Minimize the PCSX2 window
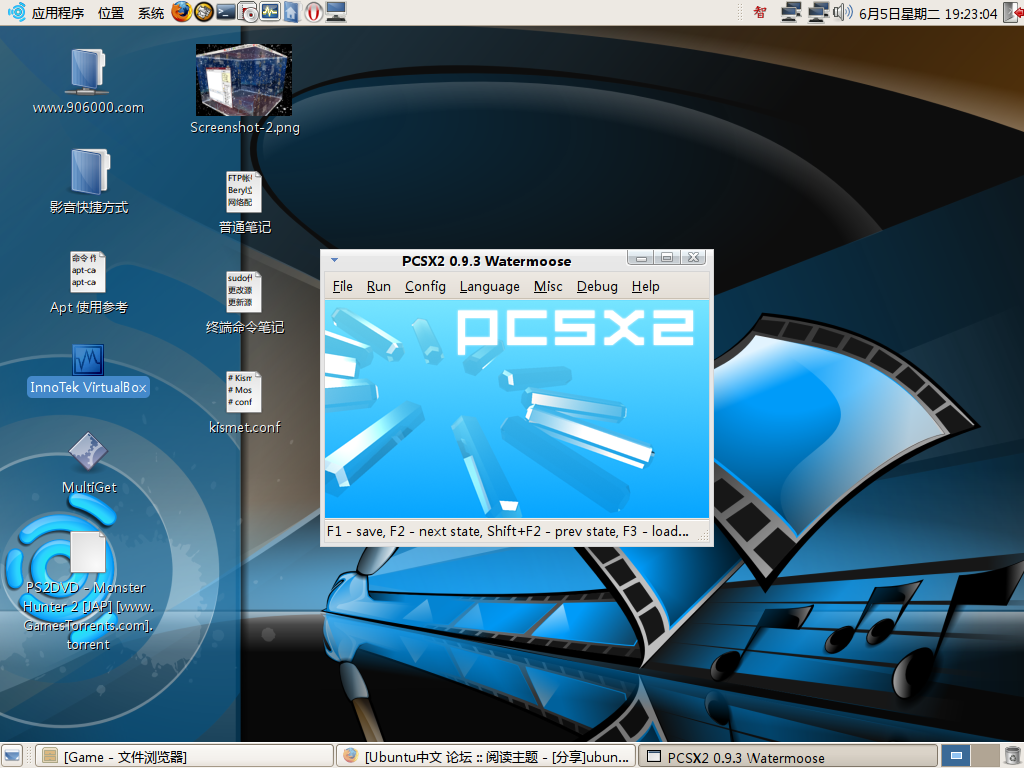The image size is (1024, 768). click(x=641, y=258)
